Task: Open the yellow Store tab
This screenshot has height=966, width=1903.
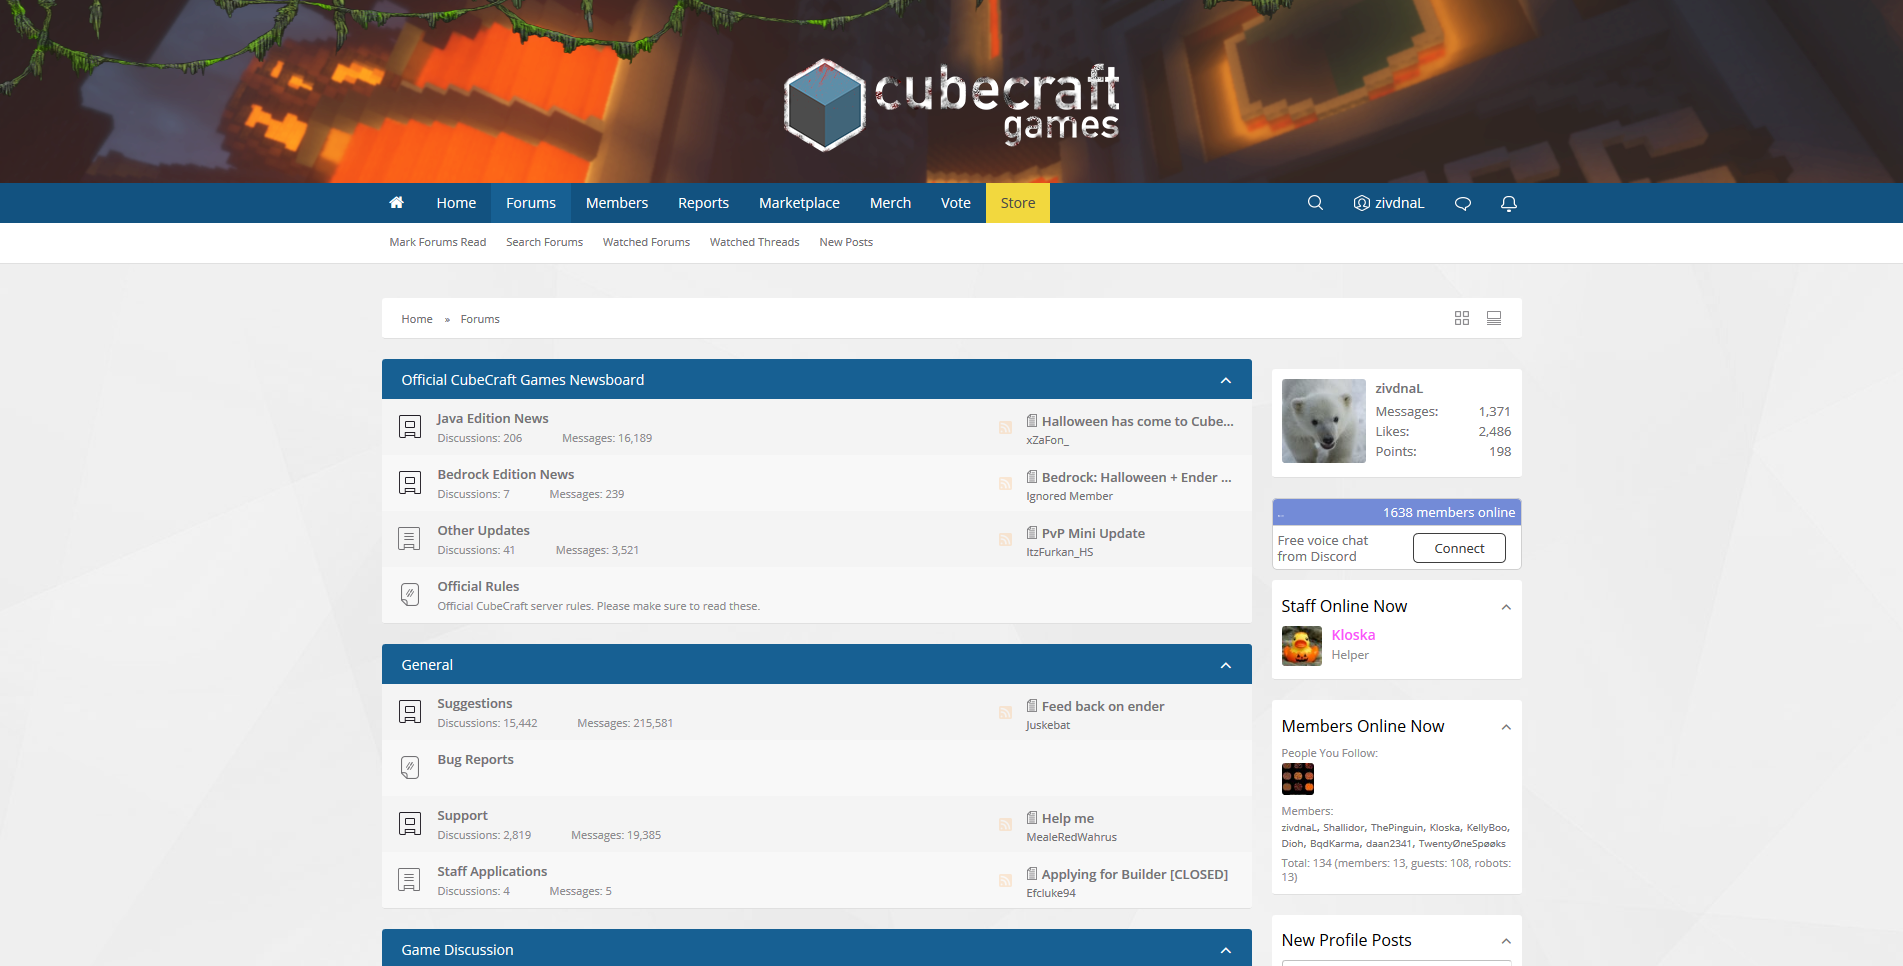Action: coord(1018,203)
